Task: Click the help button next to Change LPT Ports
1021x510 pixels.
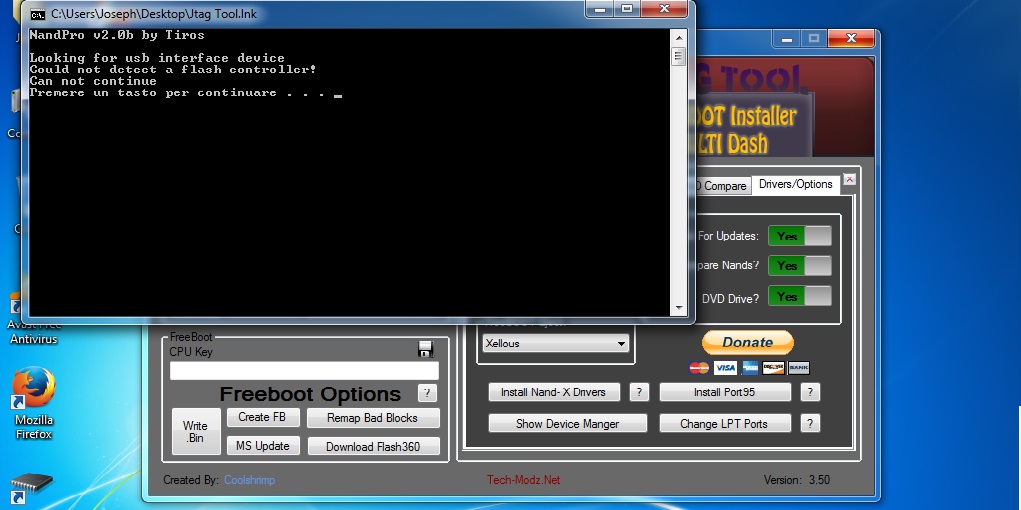Action: tap(810, 423)
